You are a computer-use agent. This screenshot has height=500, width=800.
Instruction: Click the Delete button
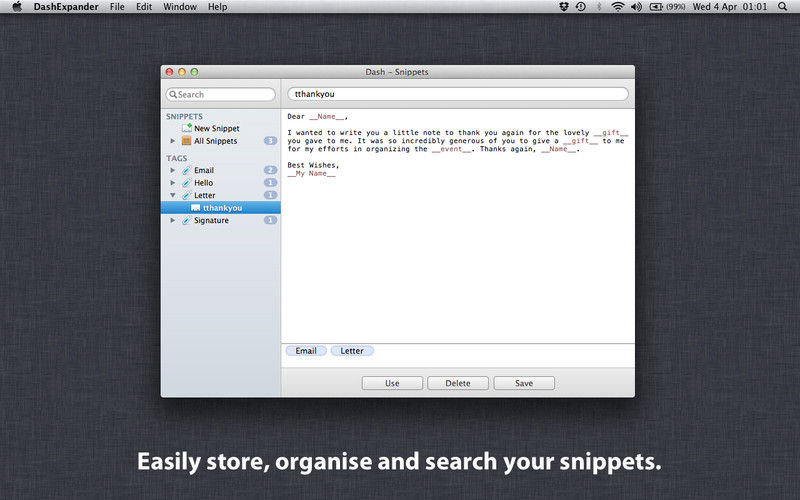tap(458, 383)
